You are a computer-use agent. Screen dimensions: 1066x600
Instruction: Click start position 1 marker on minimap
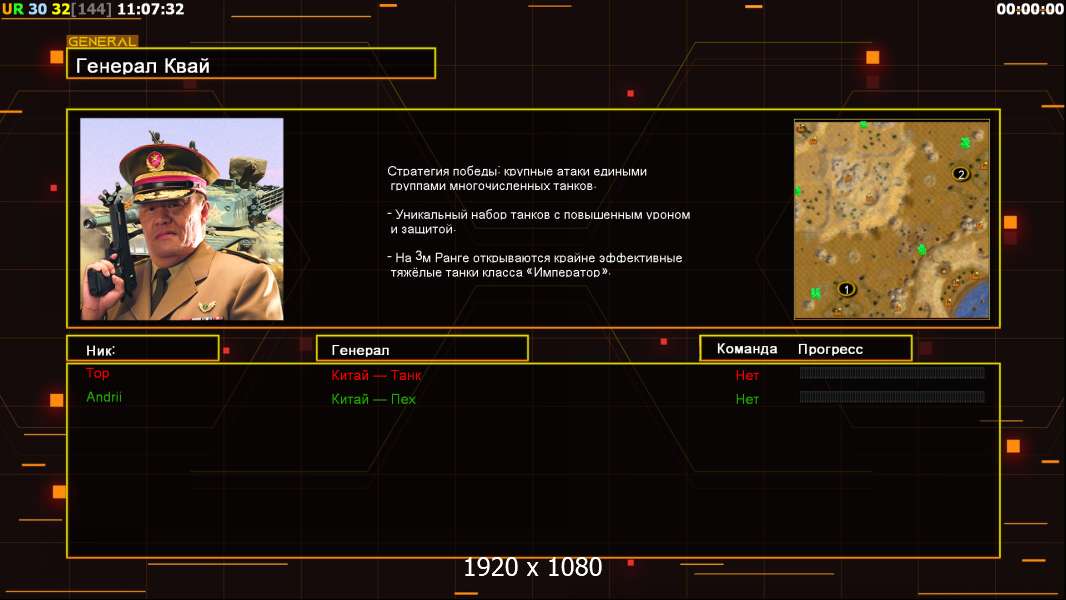point(846,290)
